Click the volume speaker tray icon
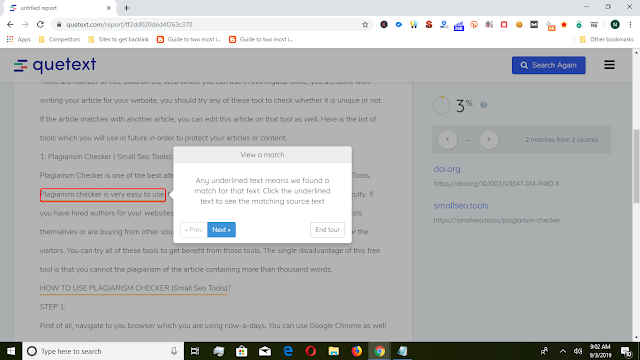Viewport: 640px width, 360px height. (x=578, y=351)
